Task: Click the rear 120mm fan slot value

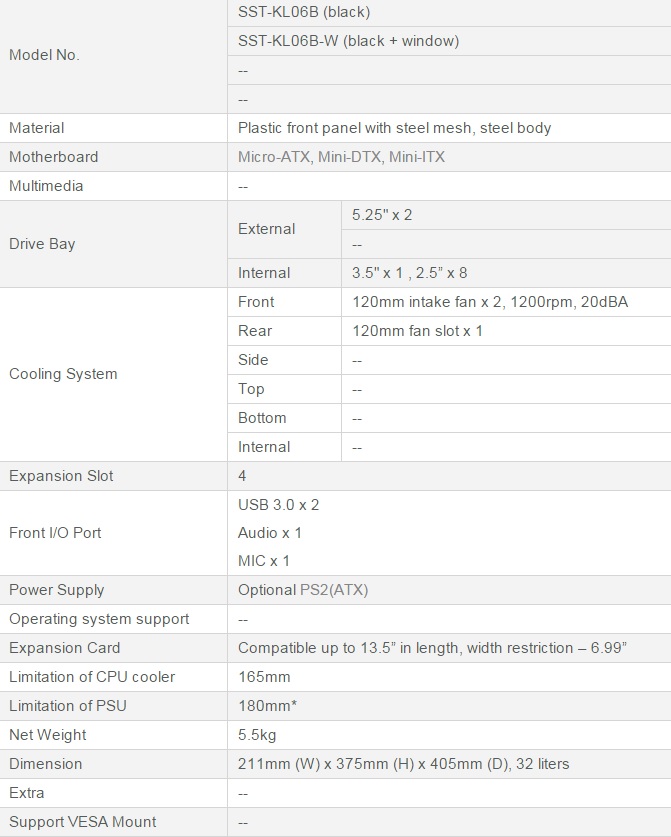Action: [417, 331]
